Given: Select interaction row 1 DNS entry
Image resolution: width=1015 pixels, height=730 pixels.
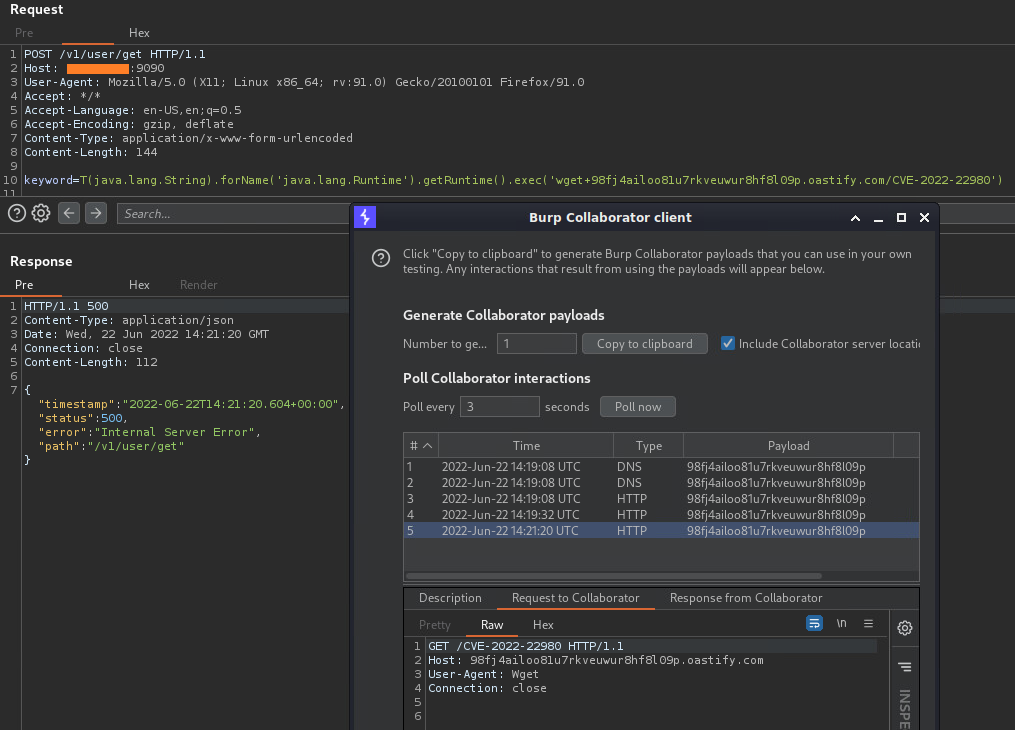Looking at the screenshot, I should coord(661,467).
